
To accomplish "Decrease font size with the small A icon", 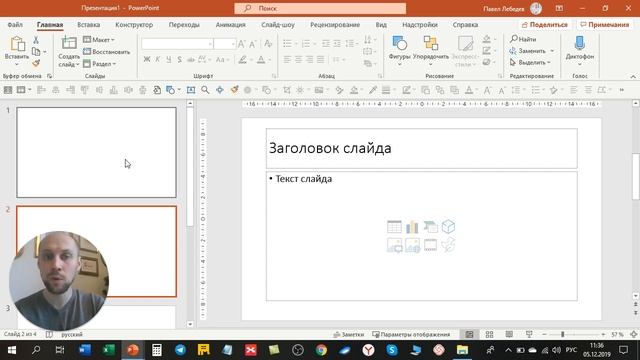I will 253,44.
